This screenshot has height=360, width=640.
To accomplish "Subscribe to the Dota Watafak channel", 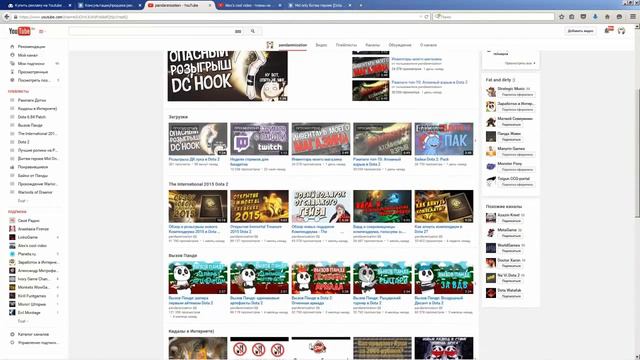I will tap(511, 296).
